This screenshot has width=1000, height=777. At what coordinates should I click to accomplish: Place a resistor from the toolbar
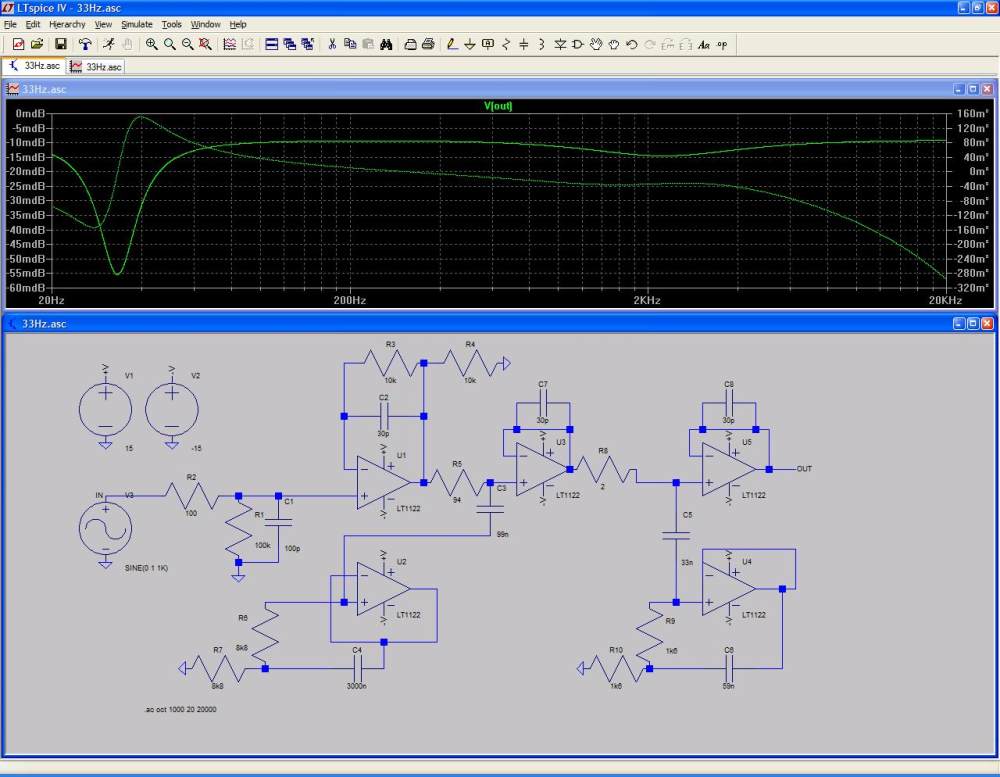(x=506, y=44)
